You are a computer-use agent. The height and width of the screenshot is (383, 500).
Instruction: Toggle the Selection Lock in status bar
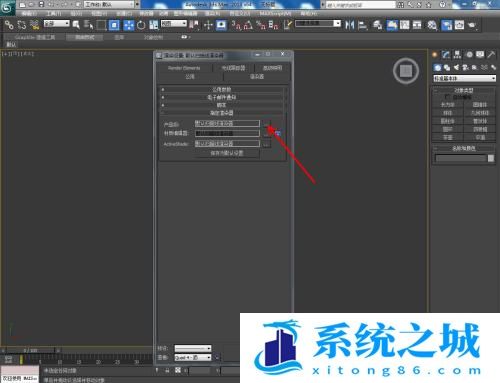(167, 370)
